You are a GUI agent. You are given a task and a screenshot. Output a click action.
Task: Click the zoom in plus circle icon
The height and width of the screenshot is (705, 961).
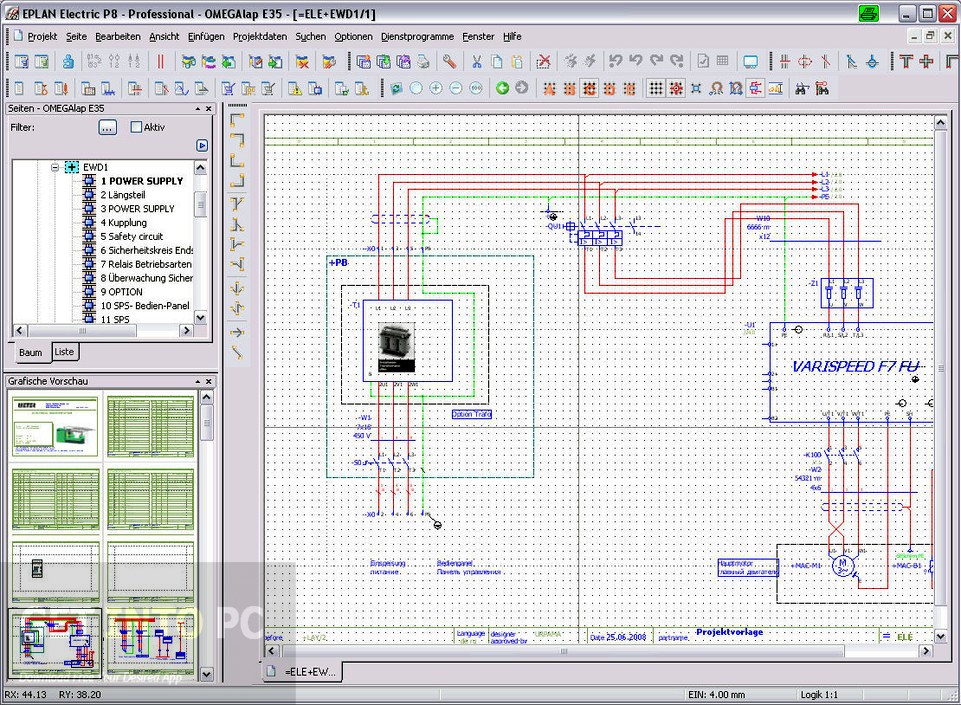436,88
